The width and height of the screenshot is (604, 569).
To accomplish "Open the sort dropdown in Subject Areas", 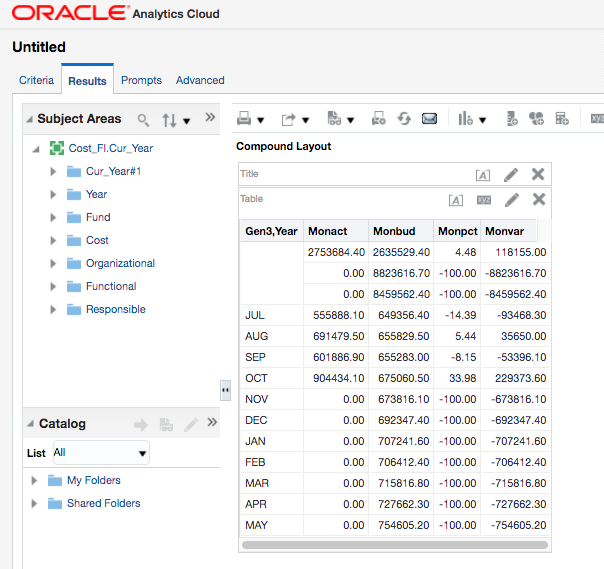I will pos(176,120).
